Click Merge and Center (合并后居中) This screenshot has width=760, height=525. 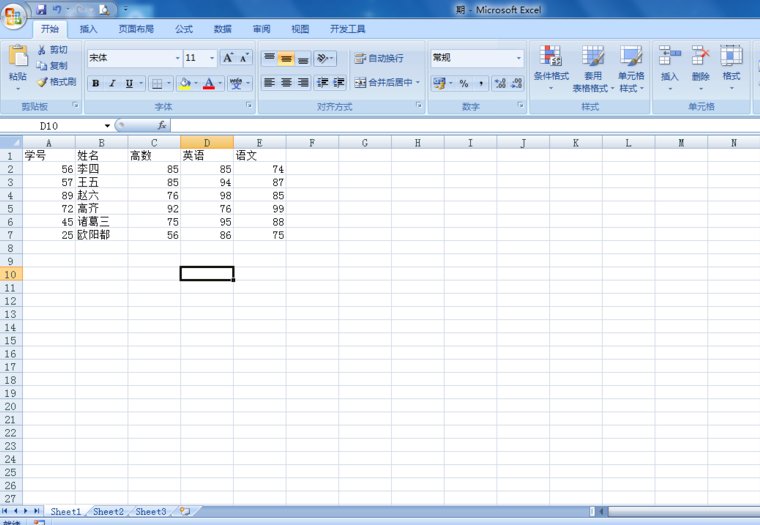tap(383, 82)
